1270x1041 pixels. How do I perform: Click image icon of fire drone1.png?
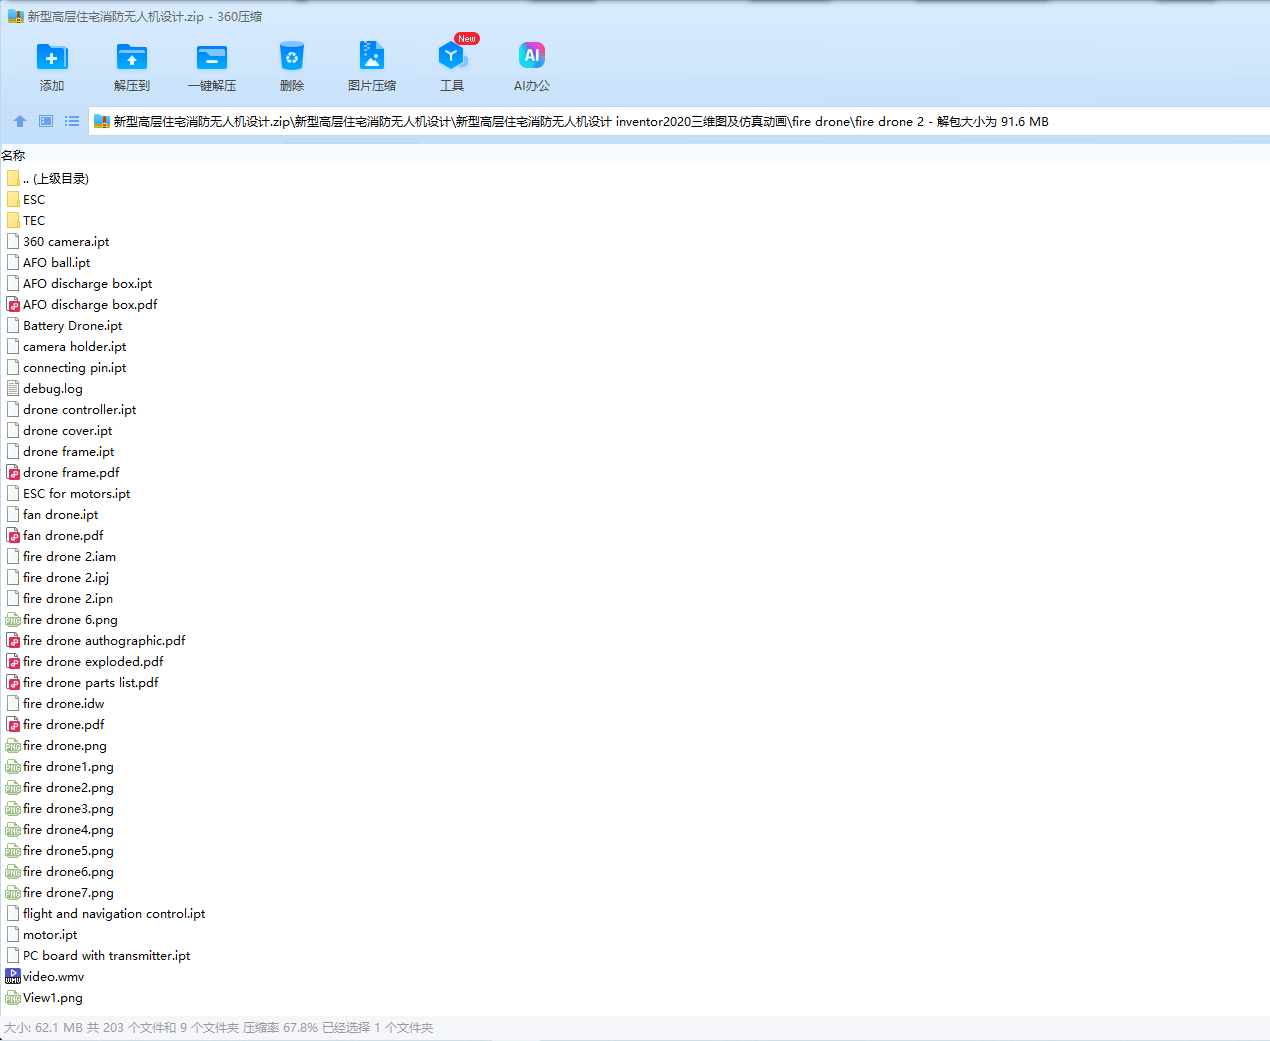(13, 767)
